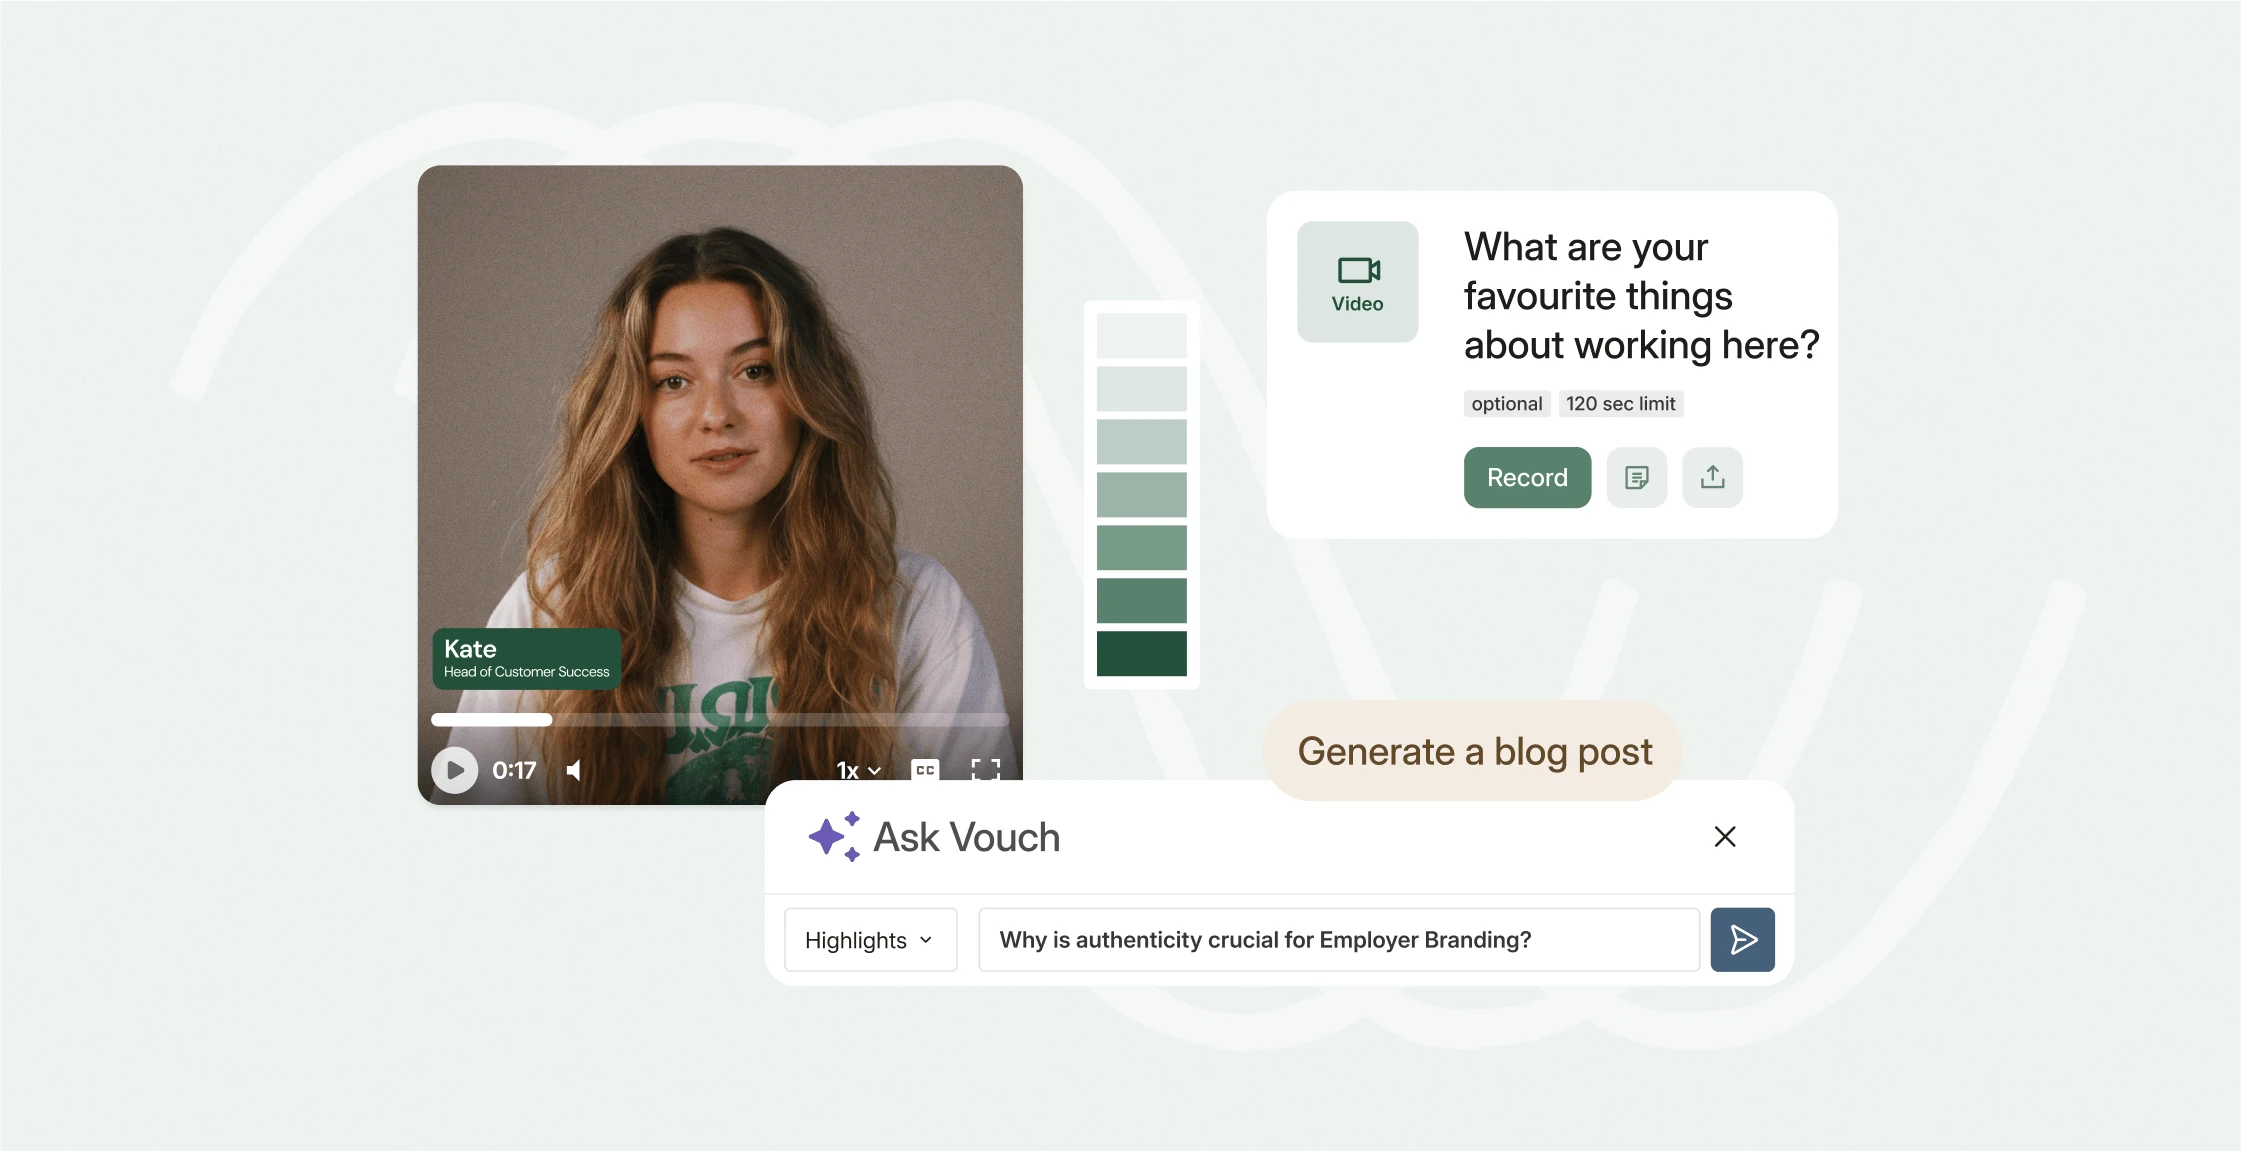Click Kate's name label on the video

pyautogui.click(x=470, y=648)
